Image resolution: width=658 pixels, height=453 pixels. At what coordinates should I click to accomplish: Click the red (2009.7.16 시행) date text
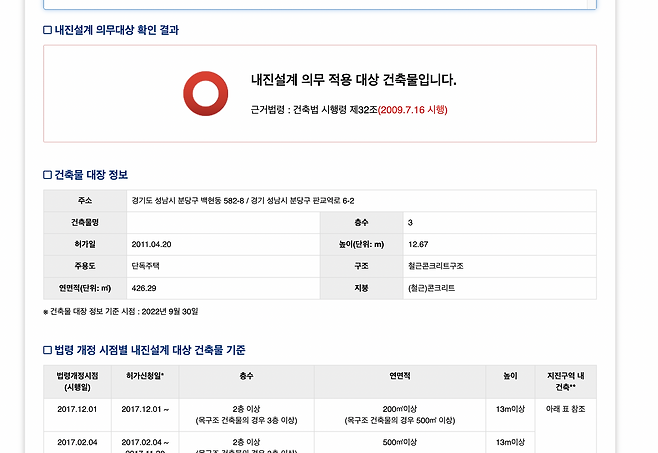point(411,109)
